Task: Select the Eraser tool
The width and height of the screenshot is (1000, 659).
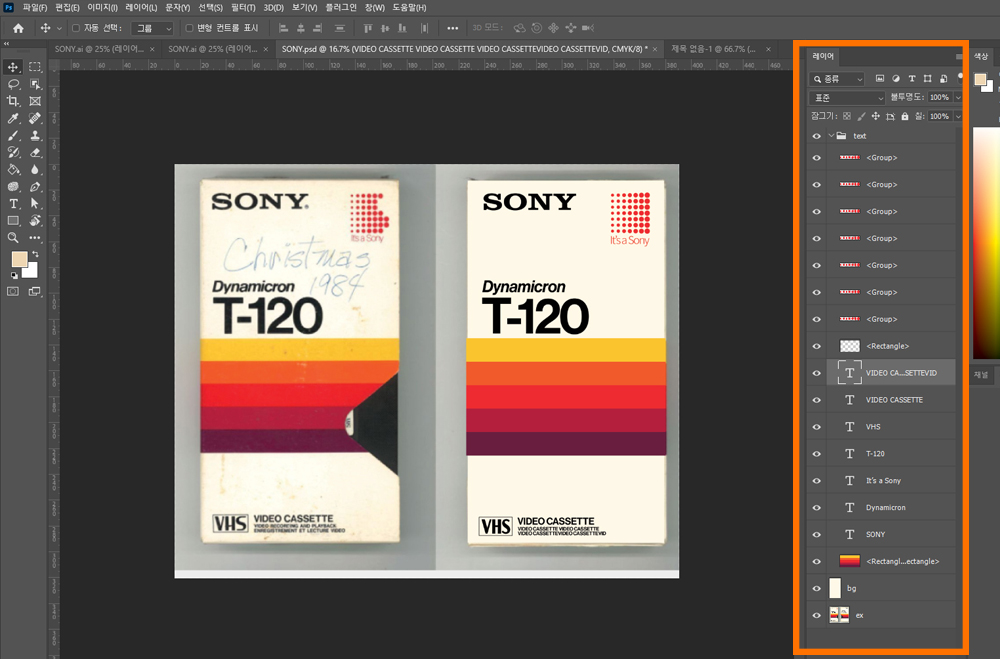Action: (35, 152)
